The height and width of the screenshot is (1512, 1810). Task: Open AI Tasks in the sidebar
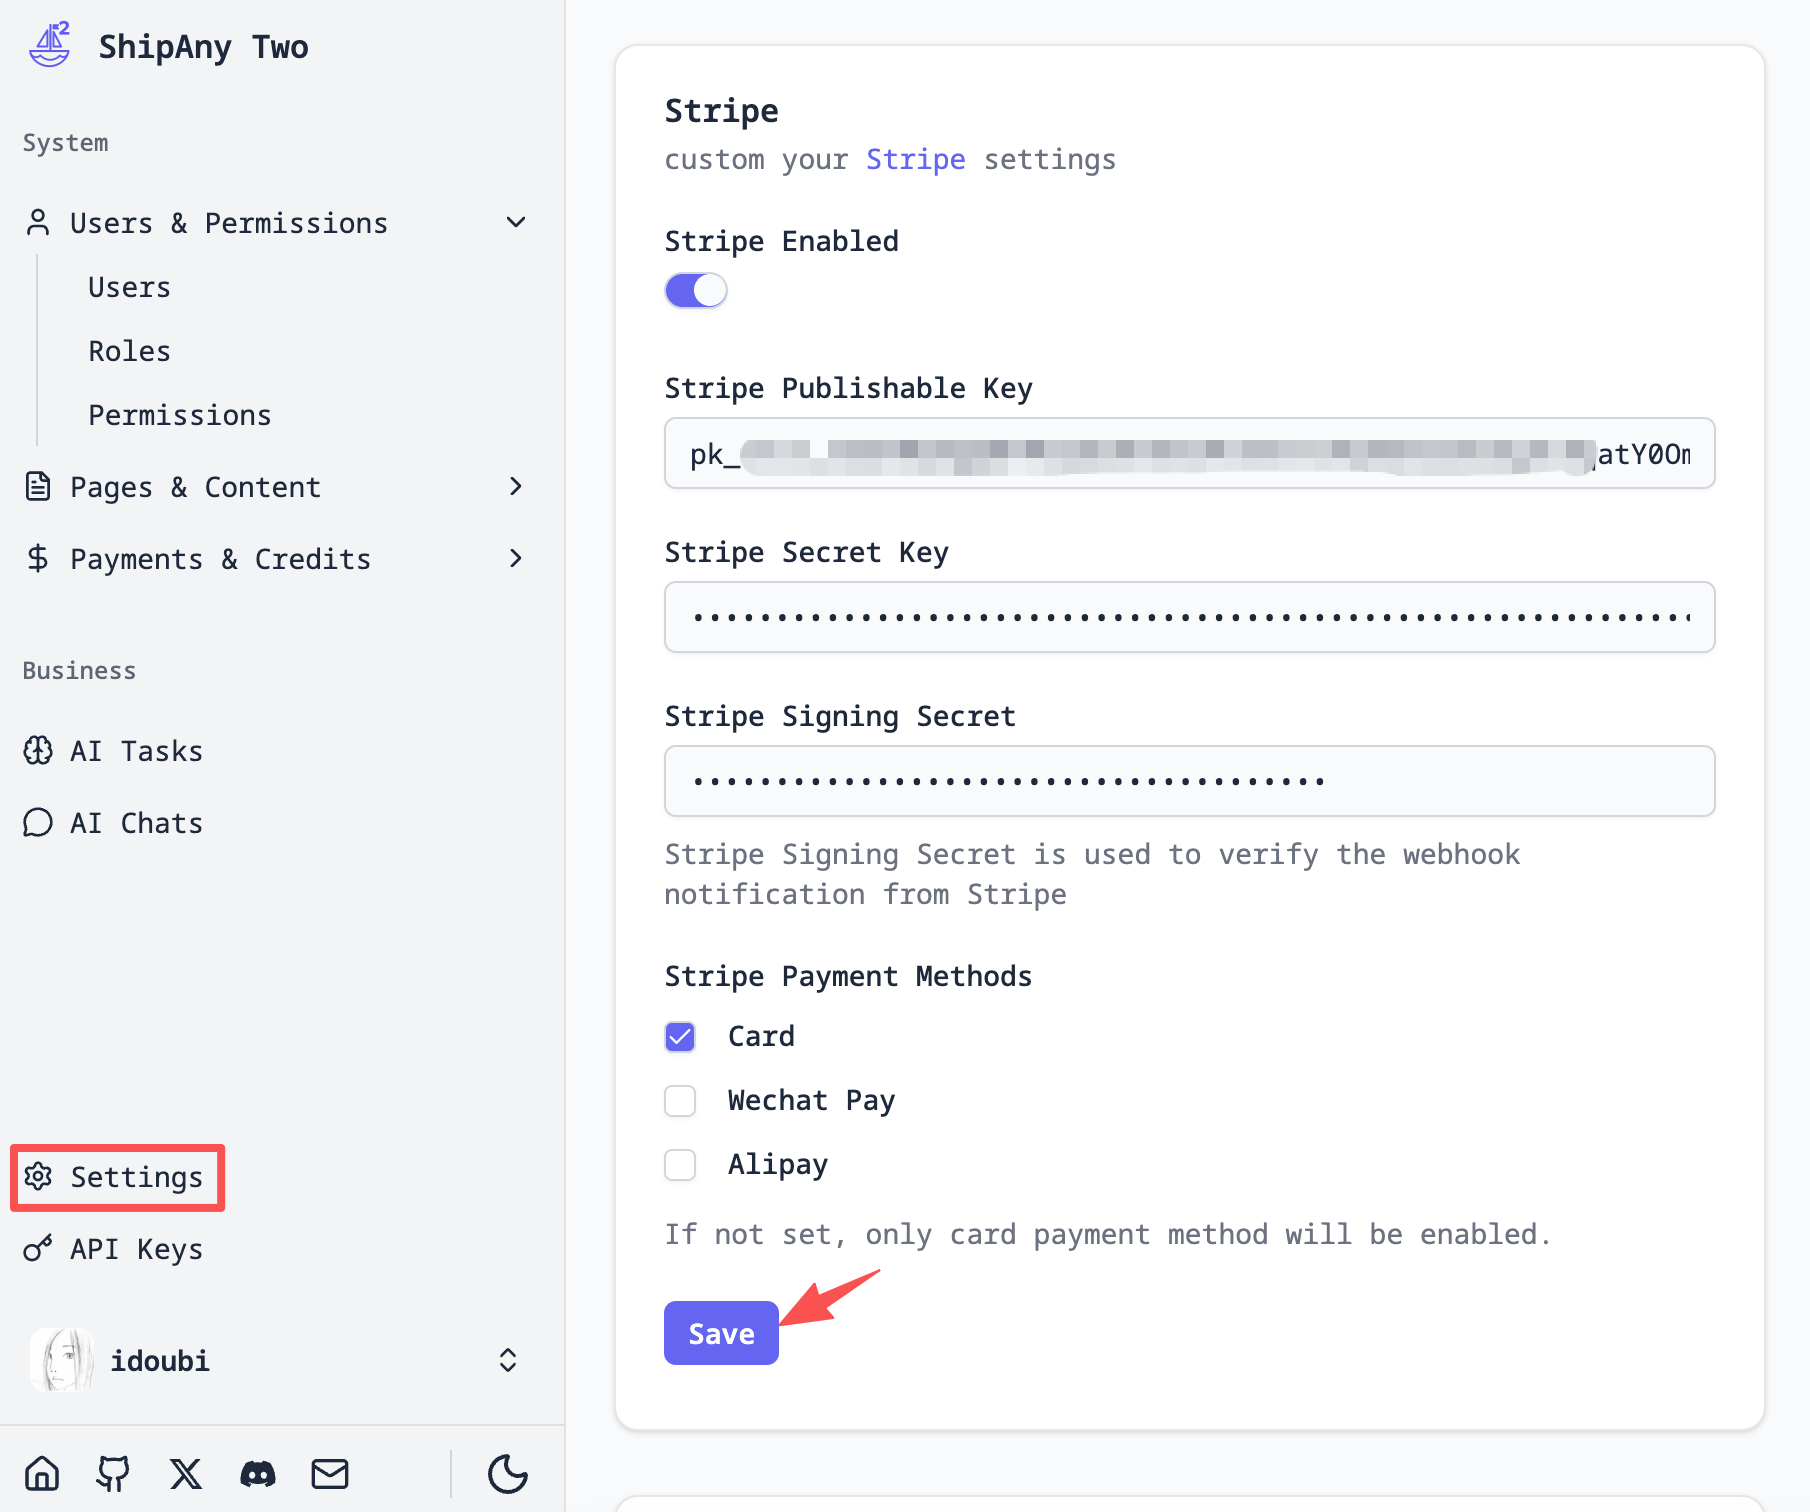[136, 751]
